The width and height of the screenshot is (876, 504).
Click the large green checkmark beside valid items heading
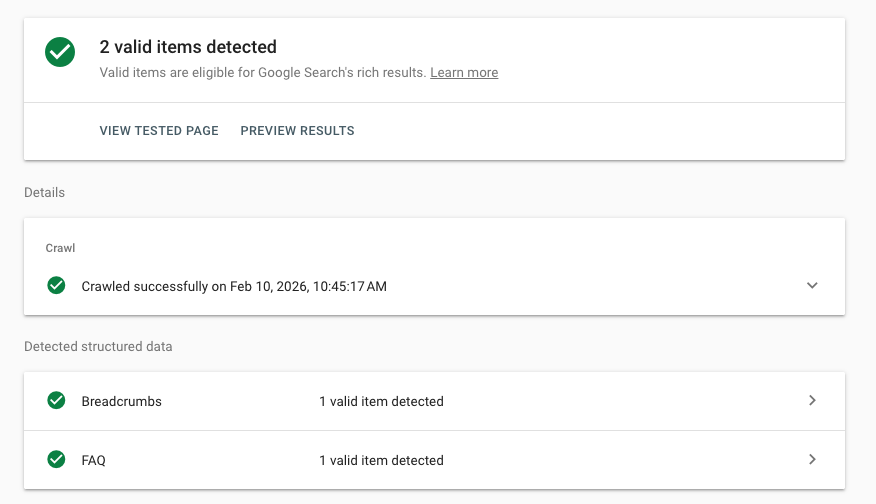click(x=60, y=53)
